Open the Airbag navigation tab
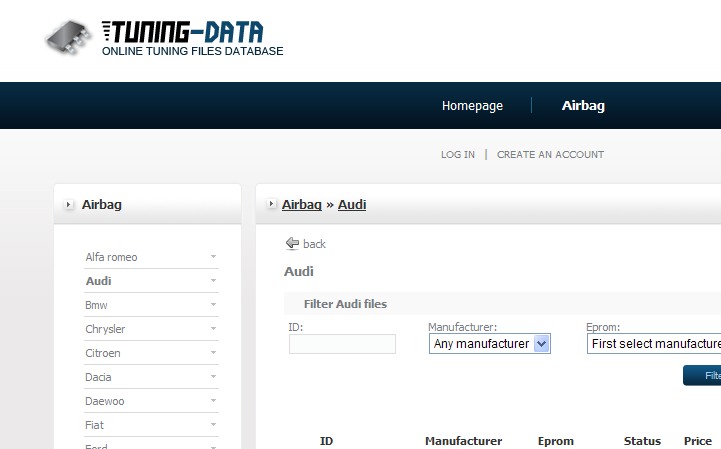The image size is (721, 449). coord(583,106)
